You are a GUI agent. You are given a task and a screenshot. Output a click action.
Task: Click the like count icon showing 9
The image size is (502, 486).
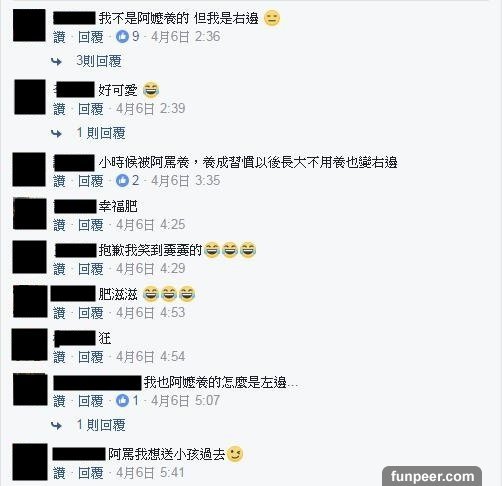[x=122, y=36]
